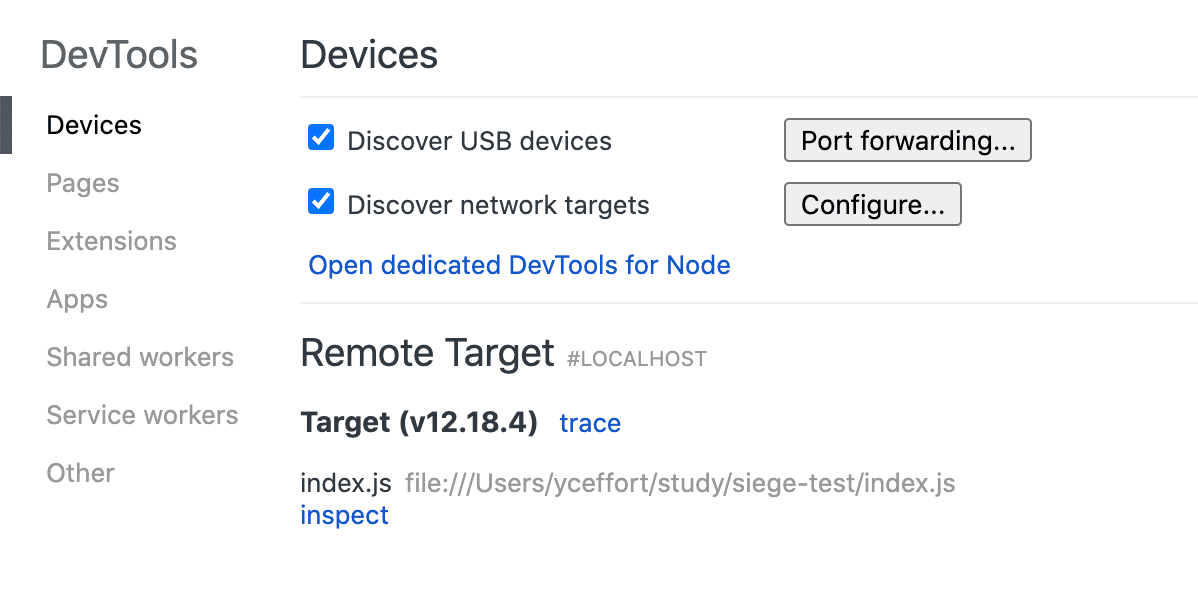Open dedicated DevTools for Node
Screen dimensions: 1198x592
click(x=519, y=265)
